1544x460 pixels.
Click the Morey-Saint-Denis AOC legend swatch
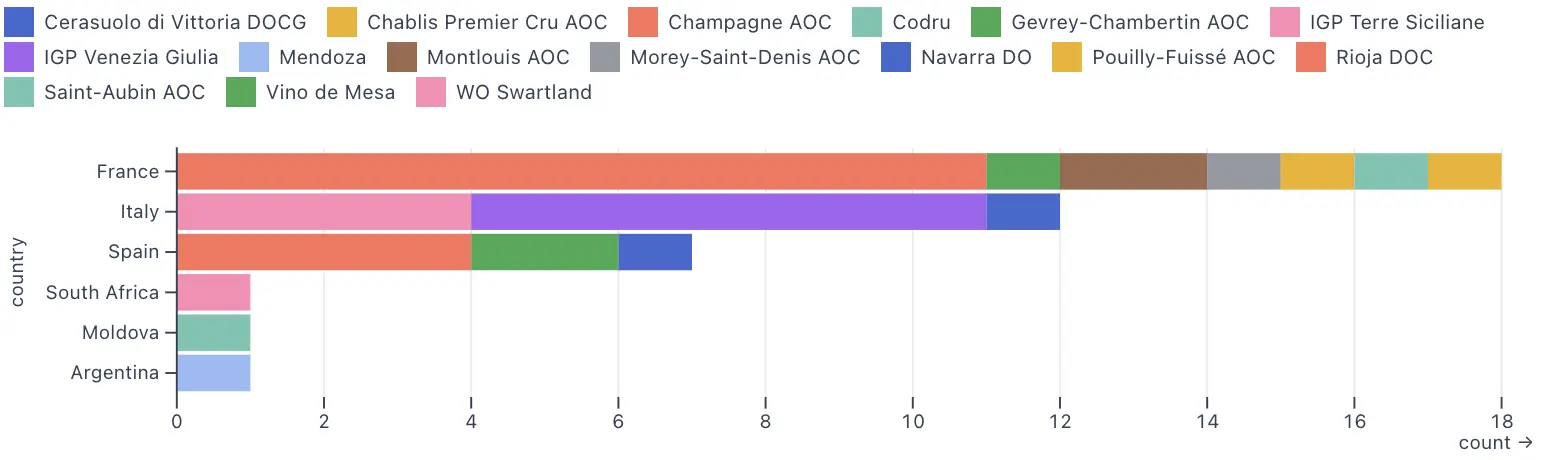pos(607,57)
